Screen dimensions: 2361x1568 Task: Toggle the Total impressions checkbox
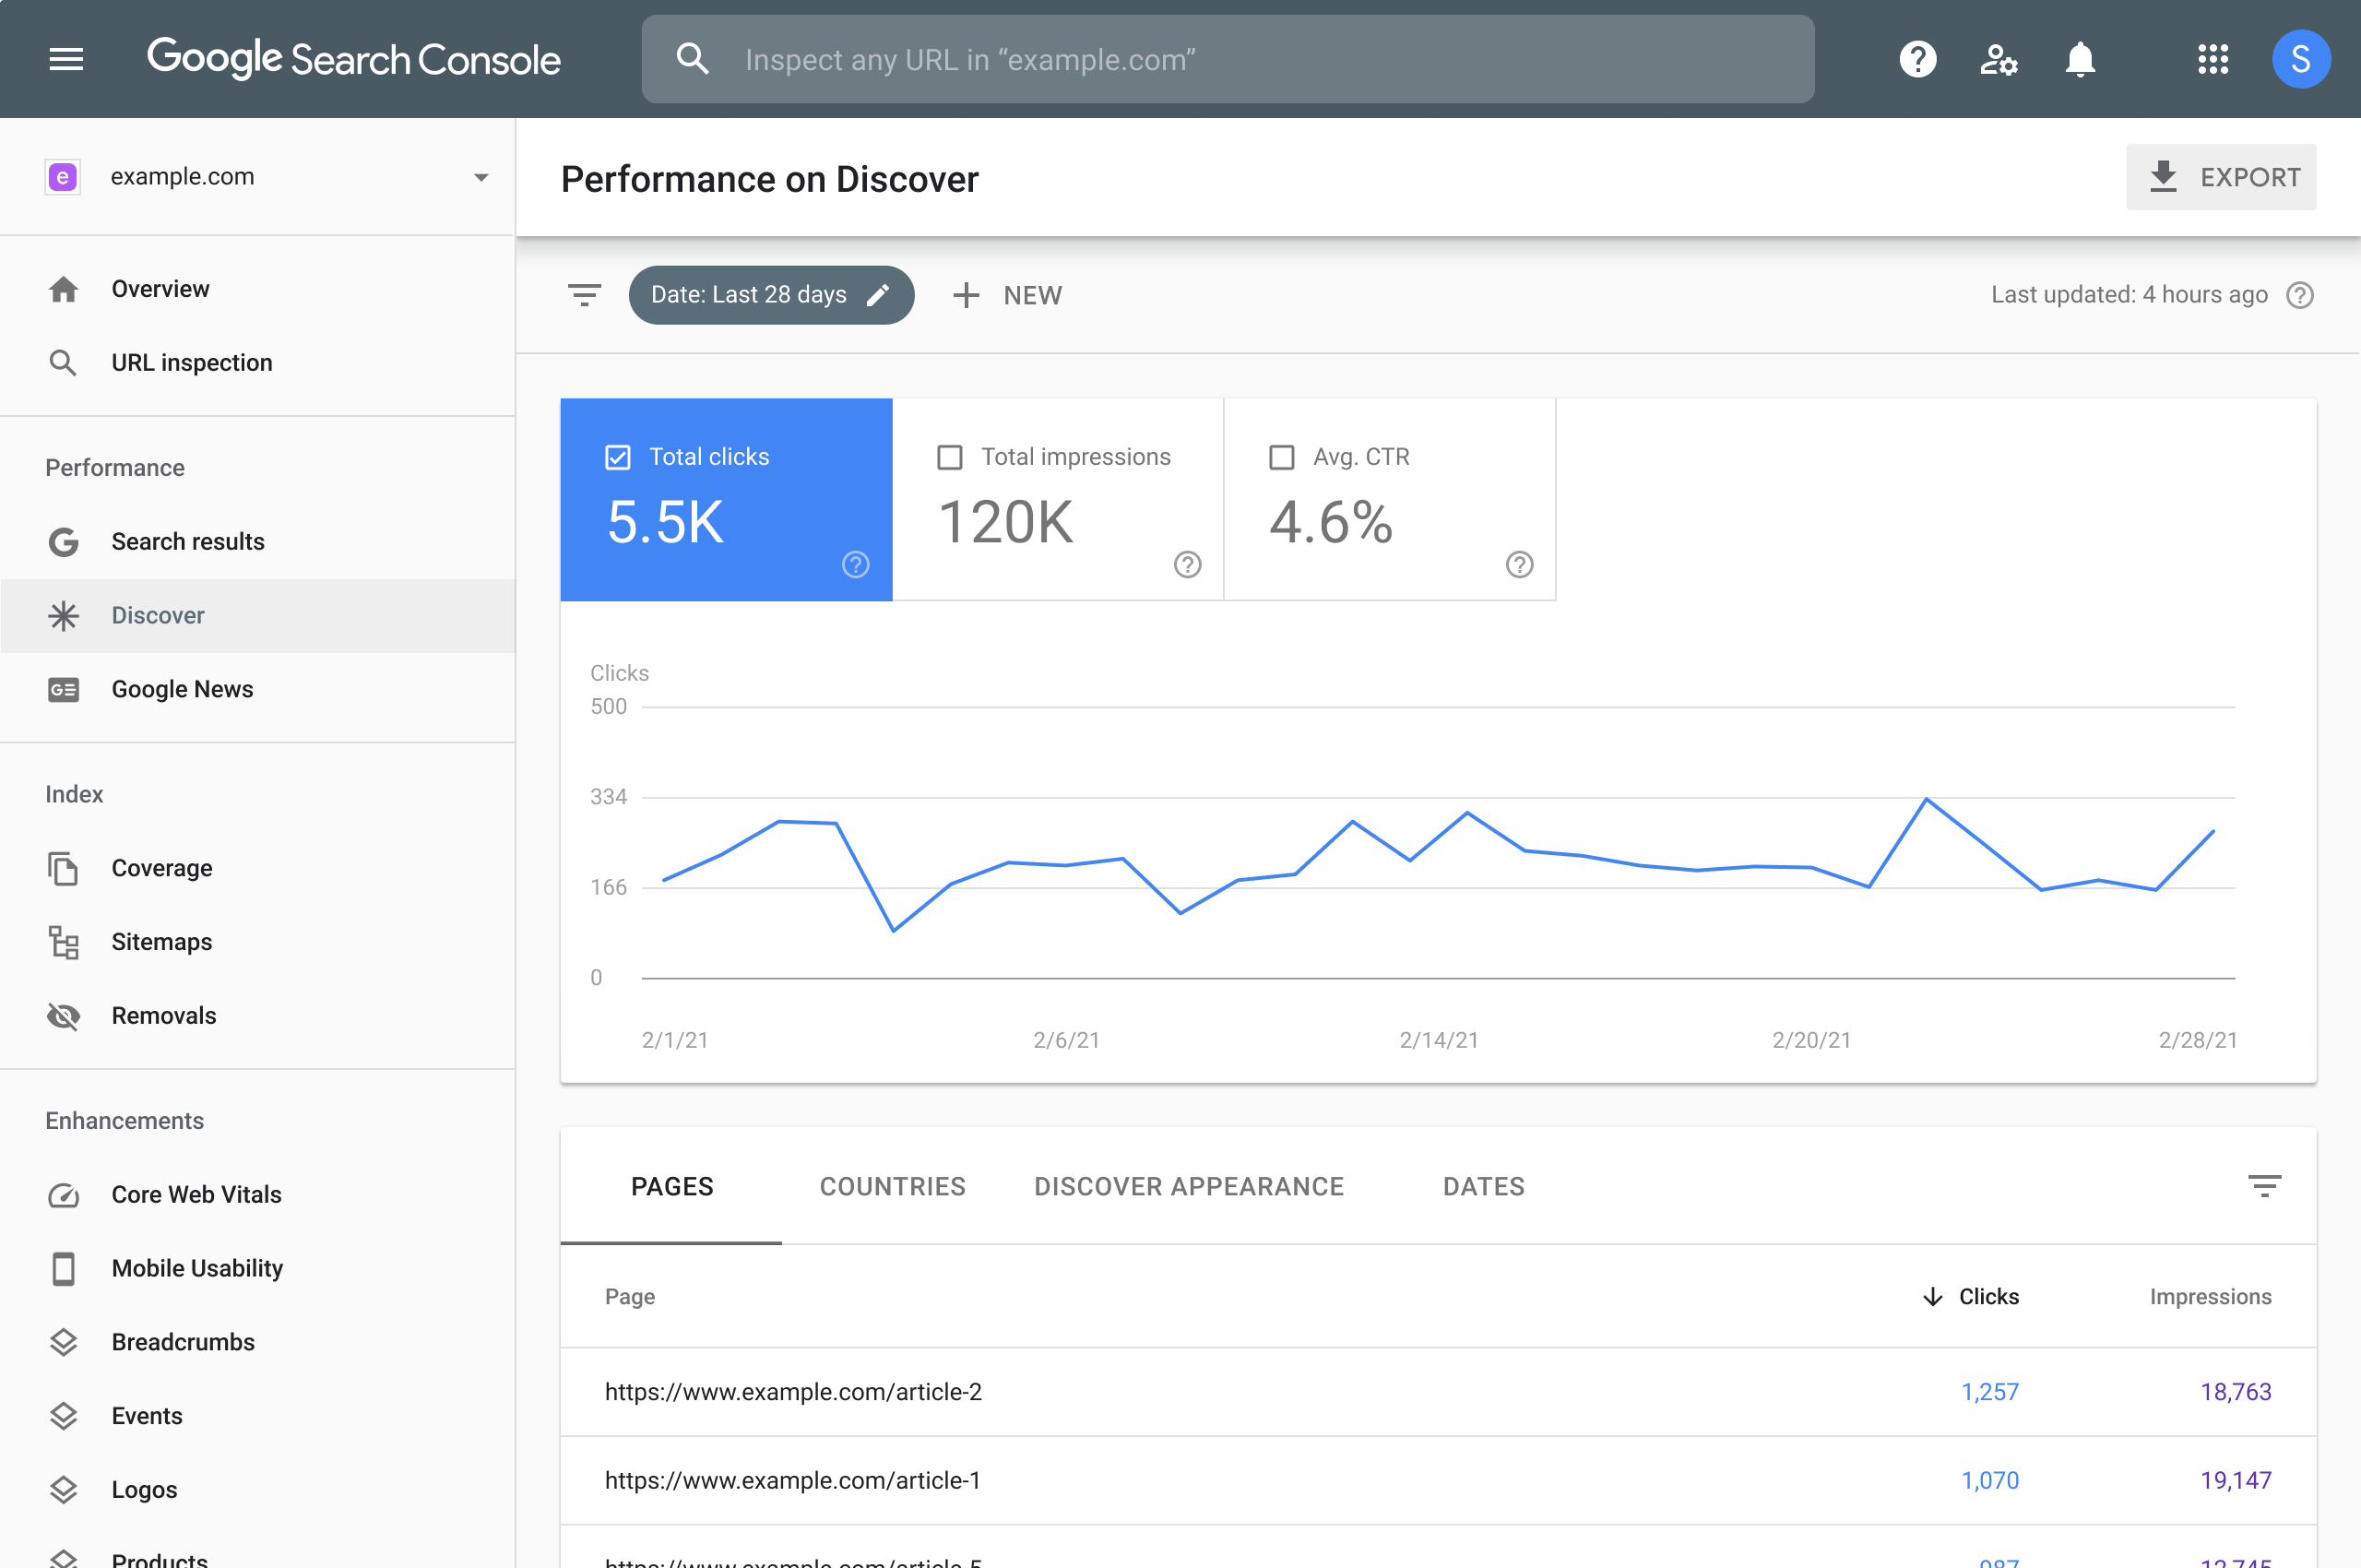click(950, 455)
